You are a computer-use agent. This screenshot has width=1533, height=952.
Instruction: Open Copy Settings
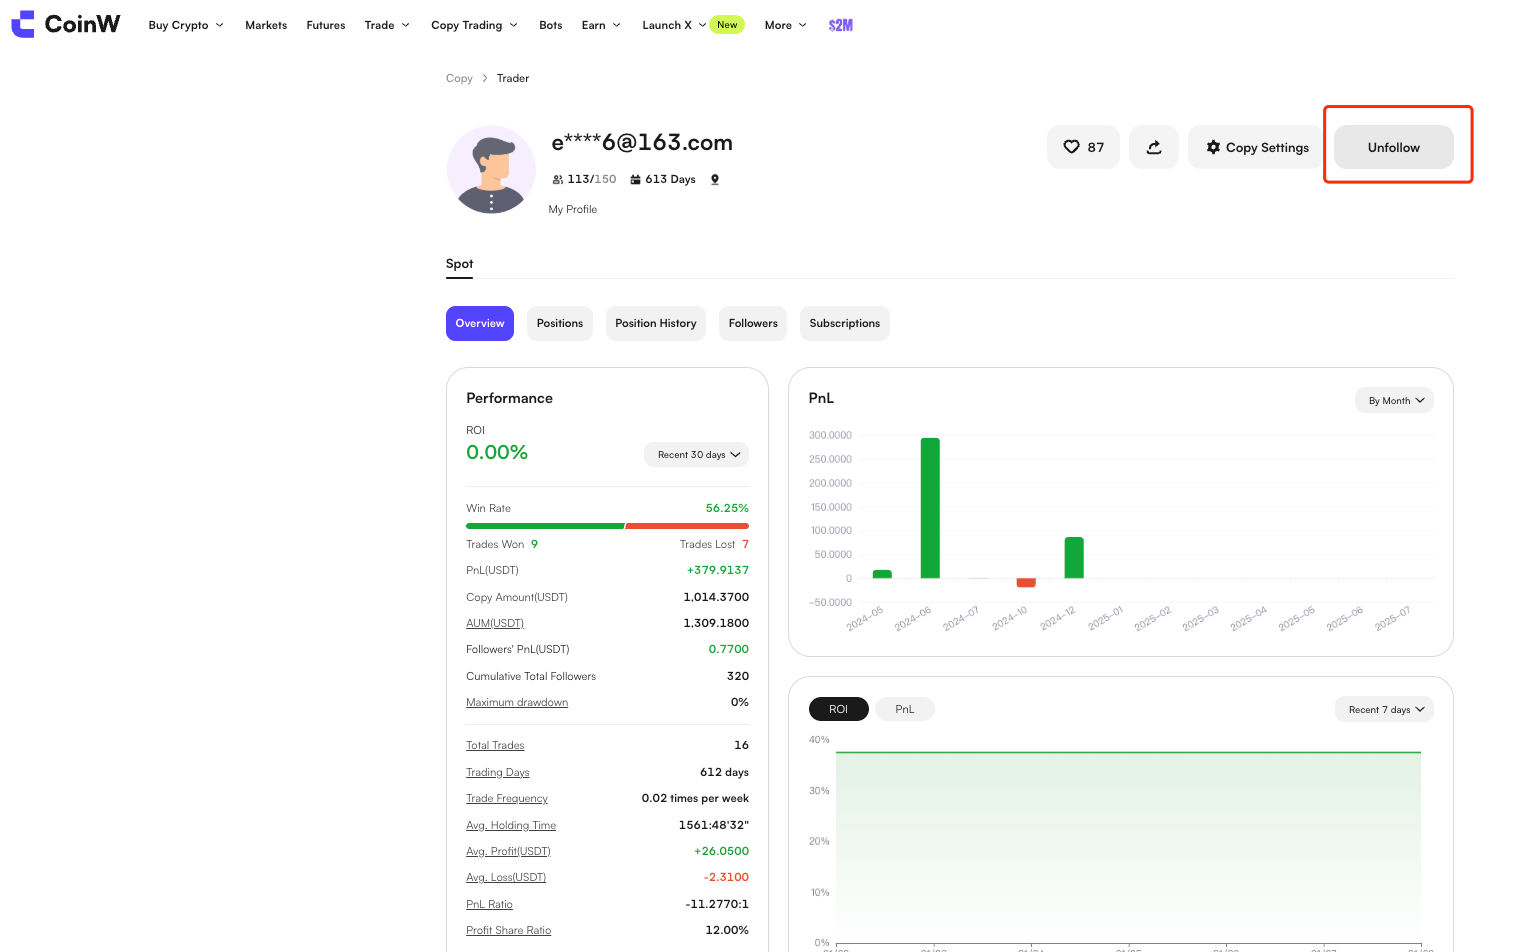point(1257,147)
